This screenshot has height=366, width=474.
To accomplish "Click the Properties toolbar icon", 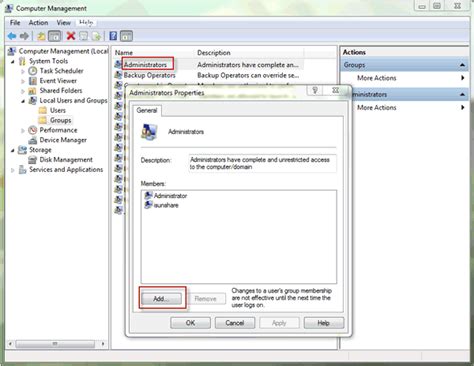I will pos(83,36).
